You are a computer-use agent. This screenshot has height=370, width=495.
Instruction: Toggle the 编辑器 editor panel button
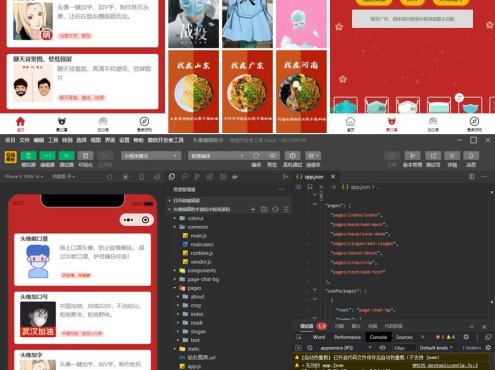point(47,156)
